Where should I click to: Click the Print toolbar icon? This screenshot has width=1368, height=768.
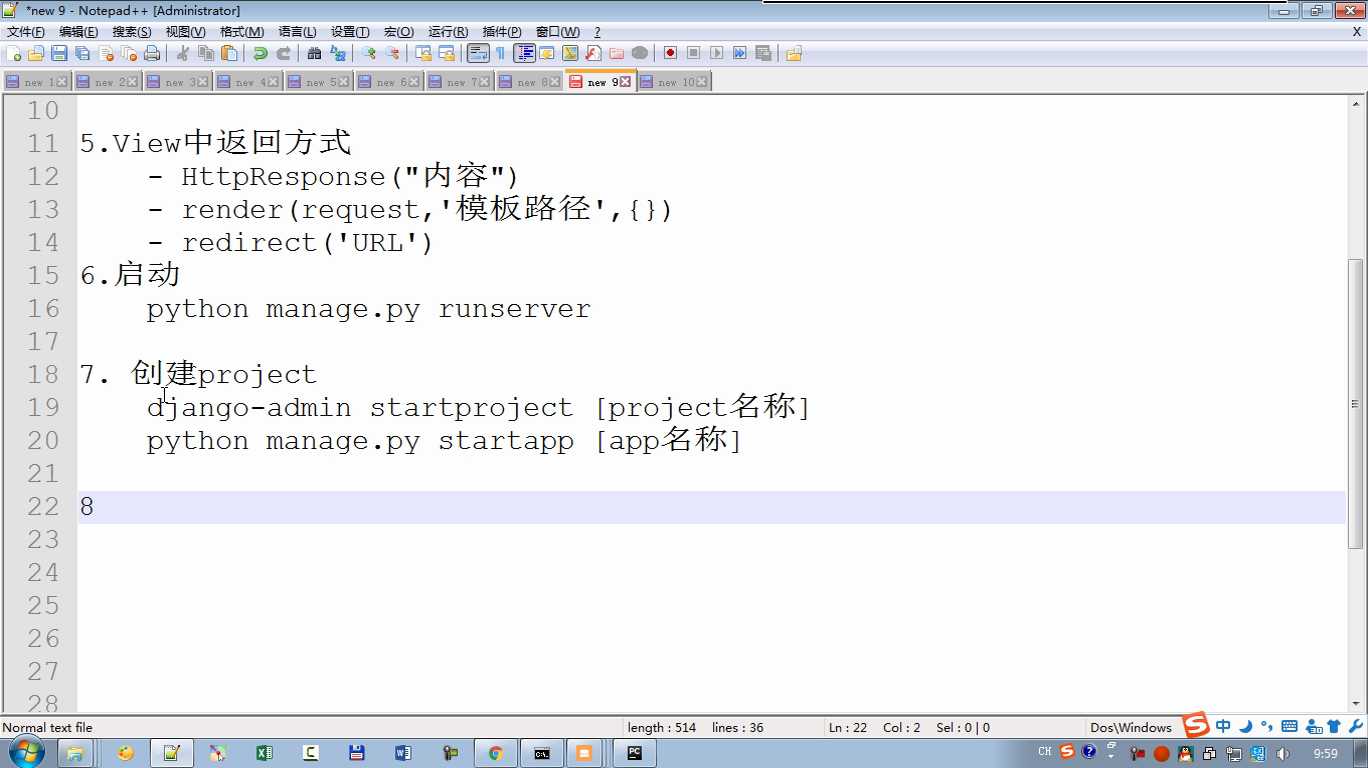pos(152,53)
